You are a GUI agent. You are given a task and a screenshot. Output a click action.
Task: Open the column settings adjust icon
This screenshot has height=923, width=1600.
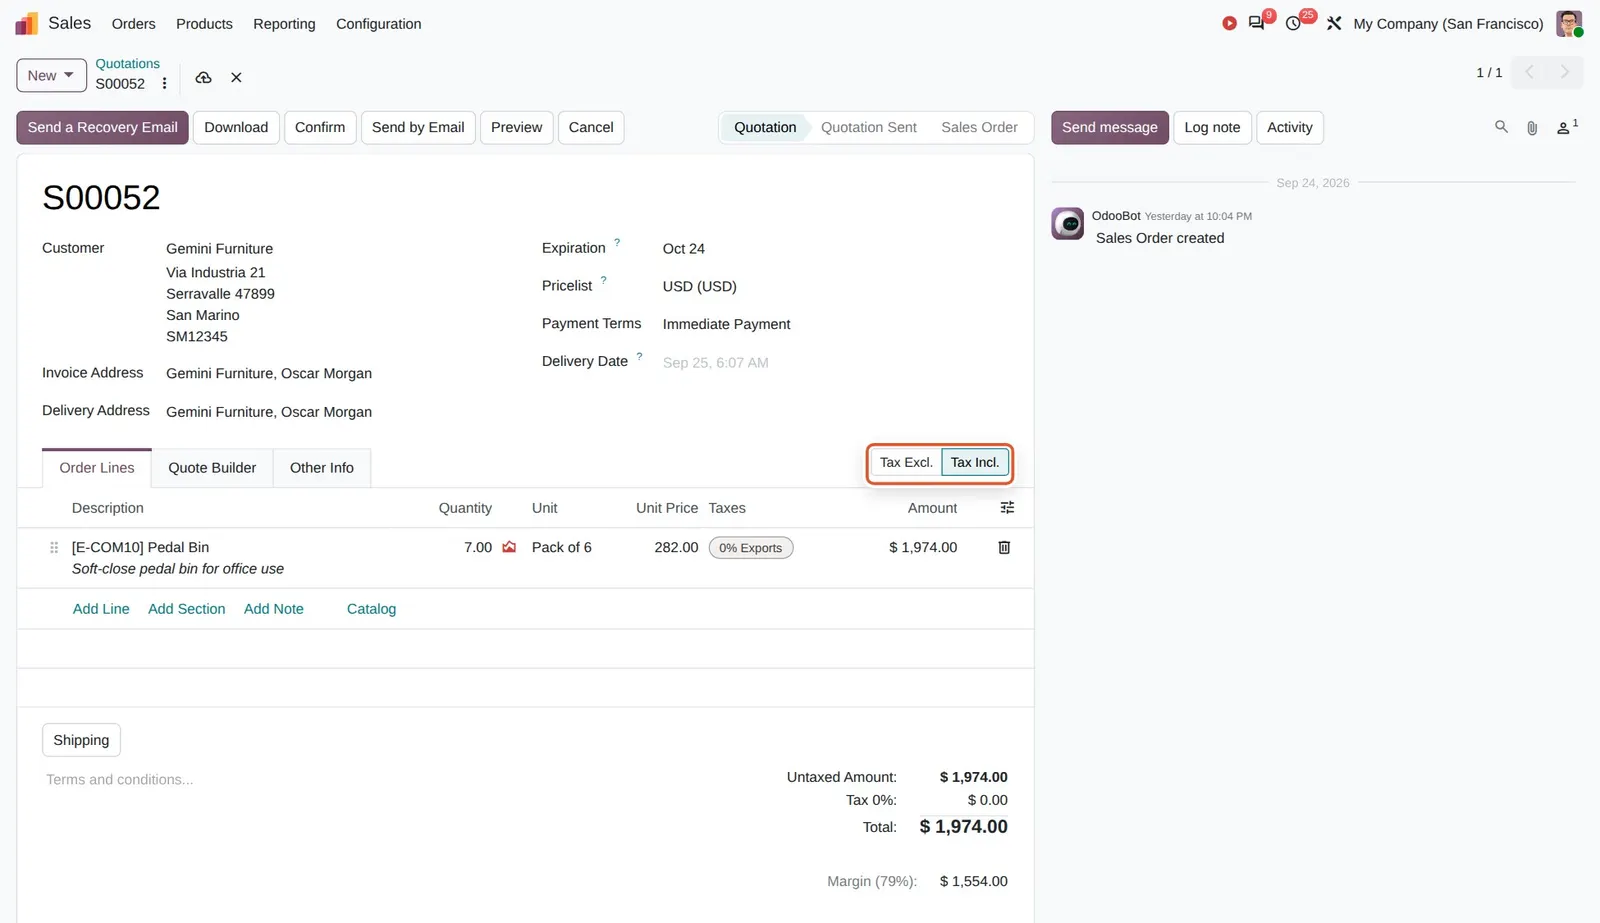pos(1007,508)
